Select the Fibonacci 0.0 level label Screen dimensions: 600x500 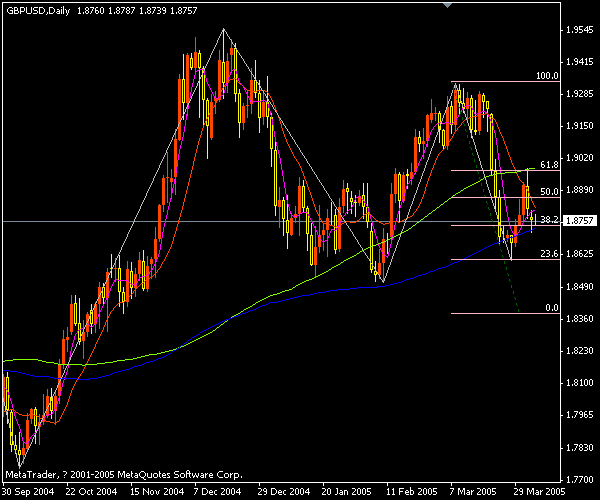coord(551,308)
